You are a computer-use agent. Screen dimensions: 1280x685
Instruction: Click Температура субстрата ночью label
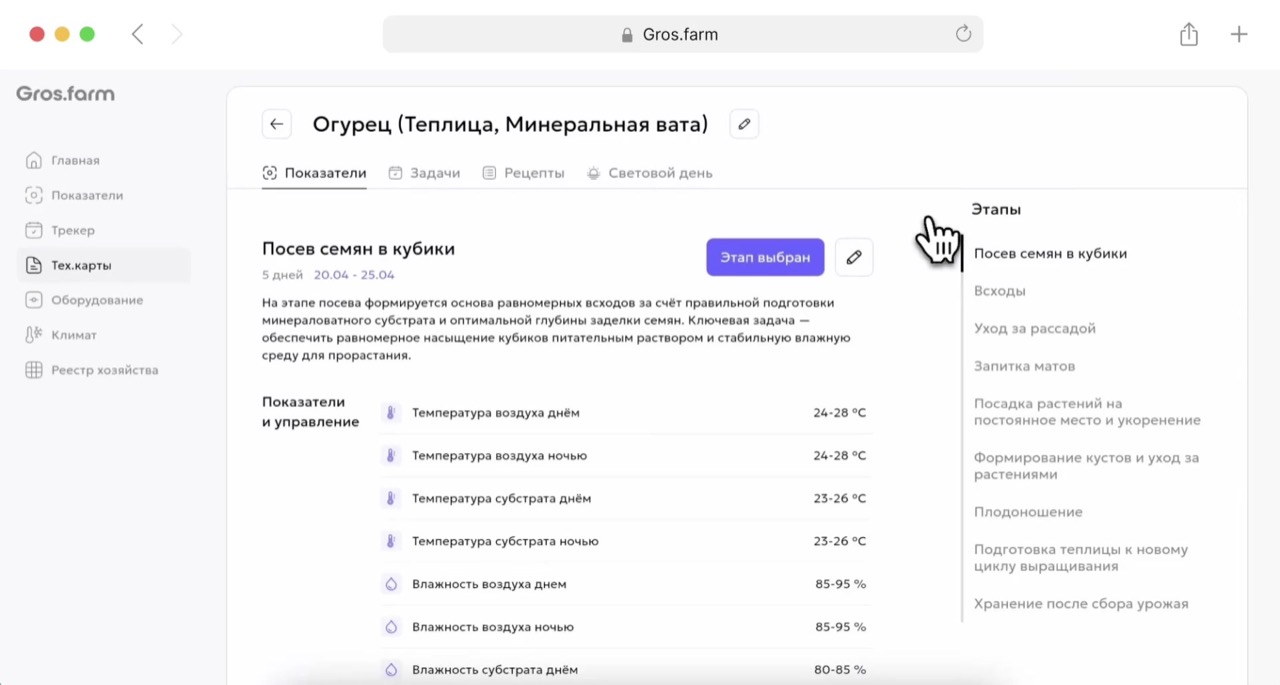(505, 541)
